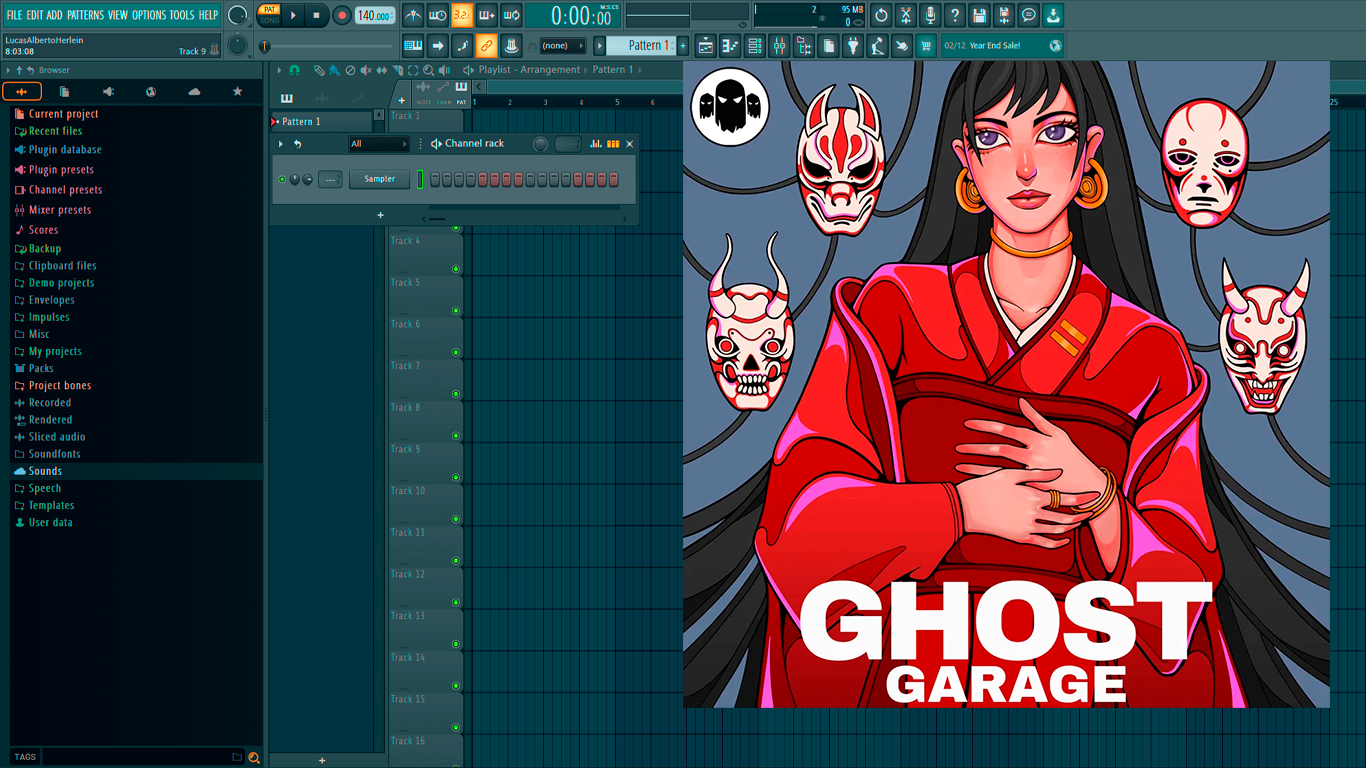Open the FILE menu

click(14, 15)
